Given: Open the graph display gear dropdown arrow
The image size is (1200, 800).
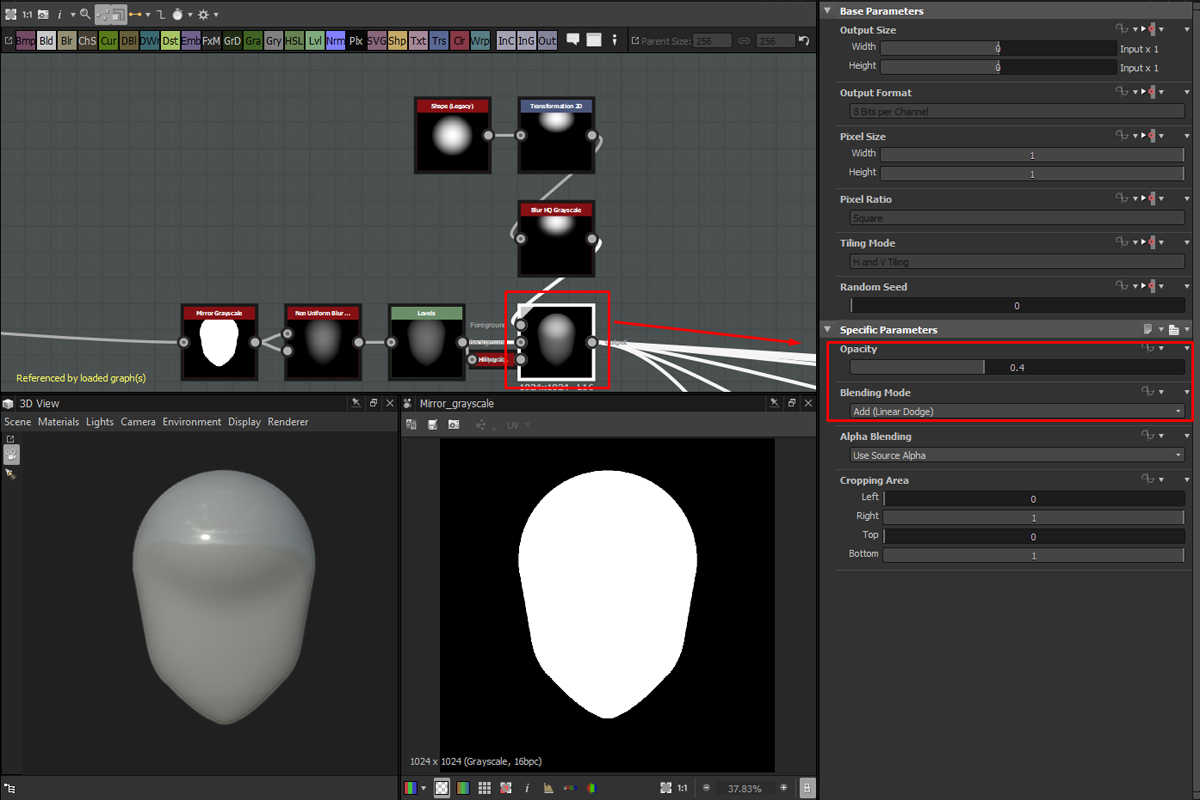Looking at the screenshot, I should (216, 14).
